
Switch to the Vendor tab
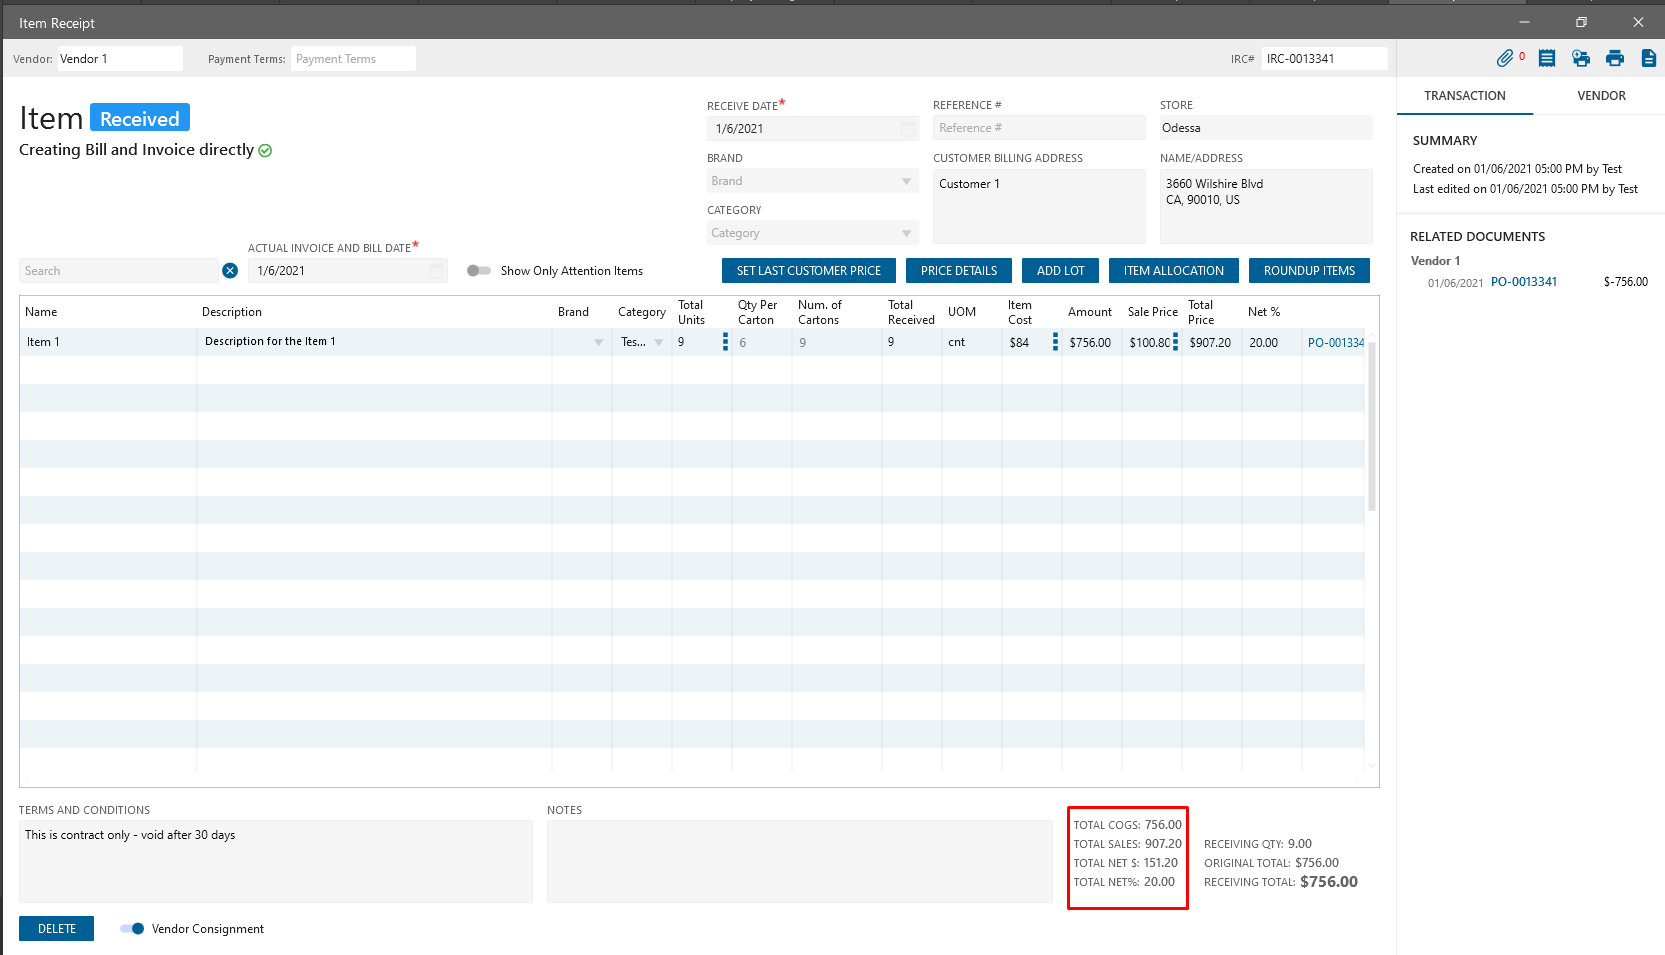point(1601,96)
